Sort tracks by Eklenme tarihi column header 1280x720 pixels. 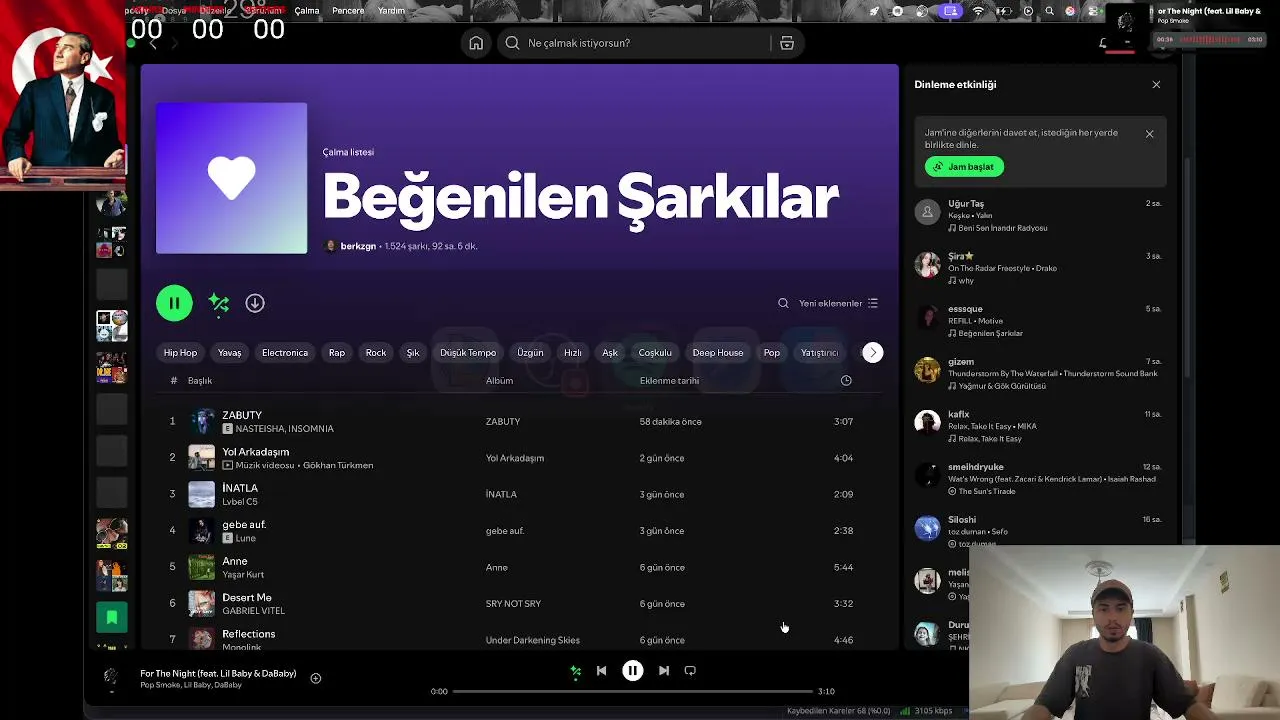click(669, 381)
